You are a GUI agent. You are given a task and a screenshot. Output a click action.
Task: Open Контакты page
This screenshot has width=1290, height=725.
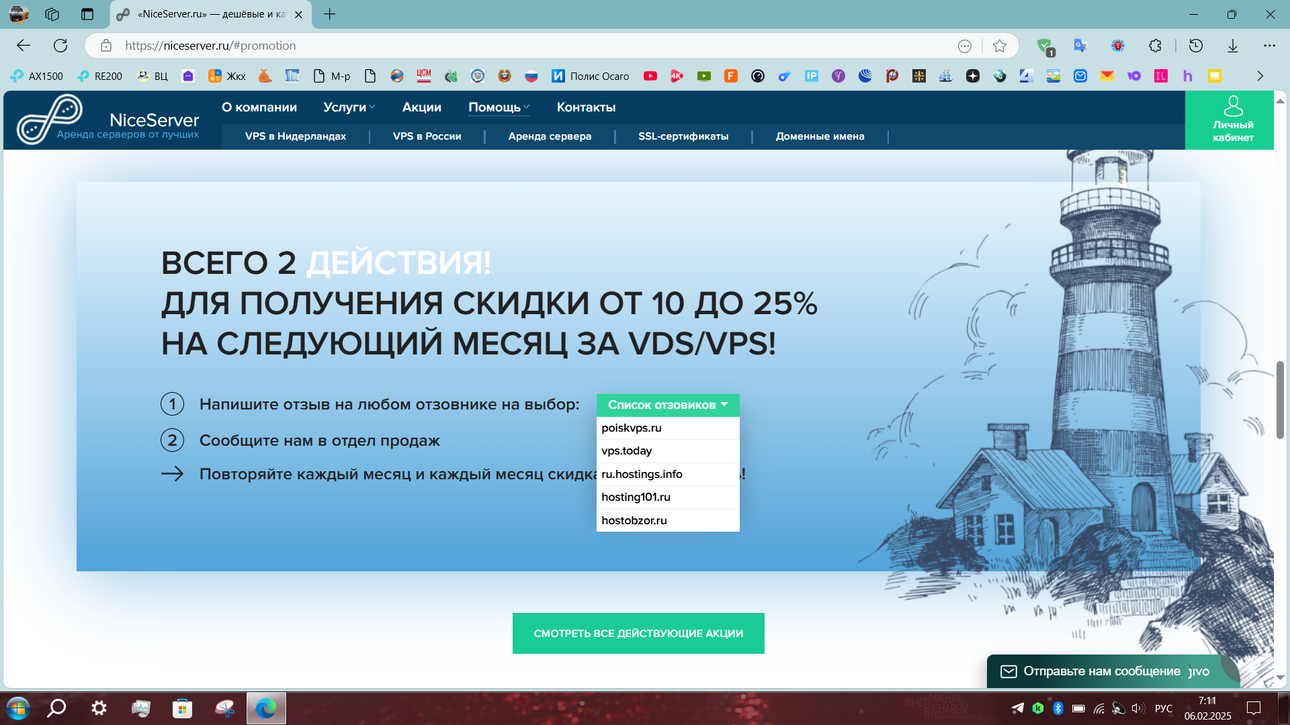pos(586,107)
